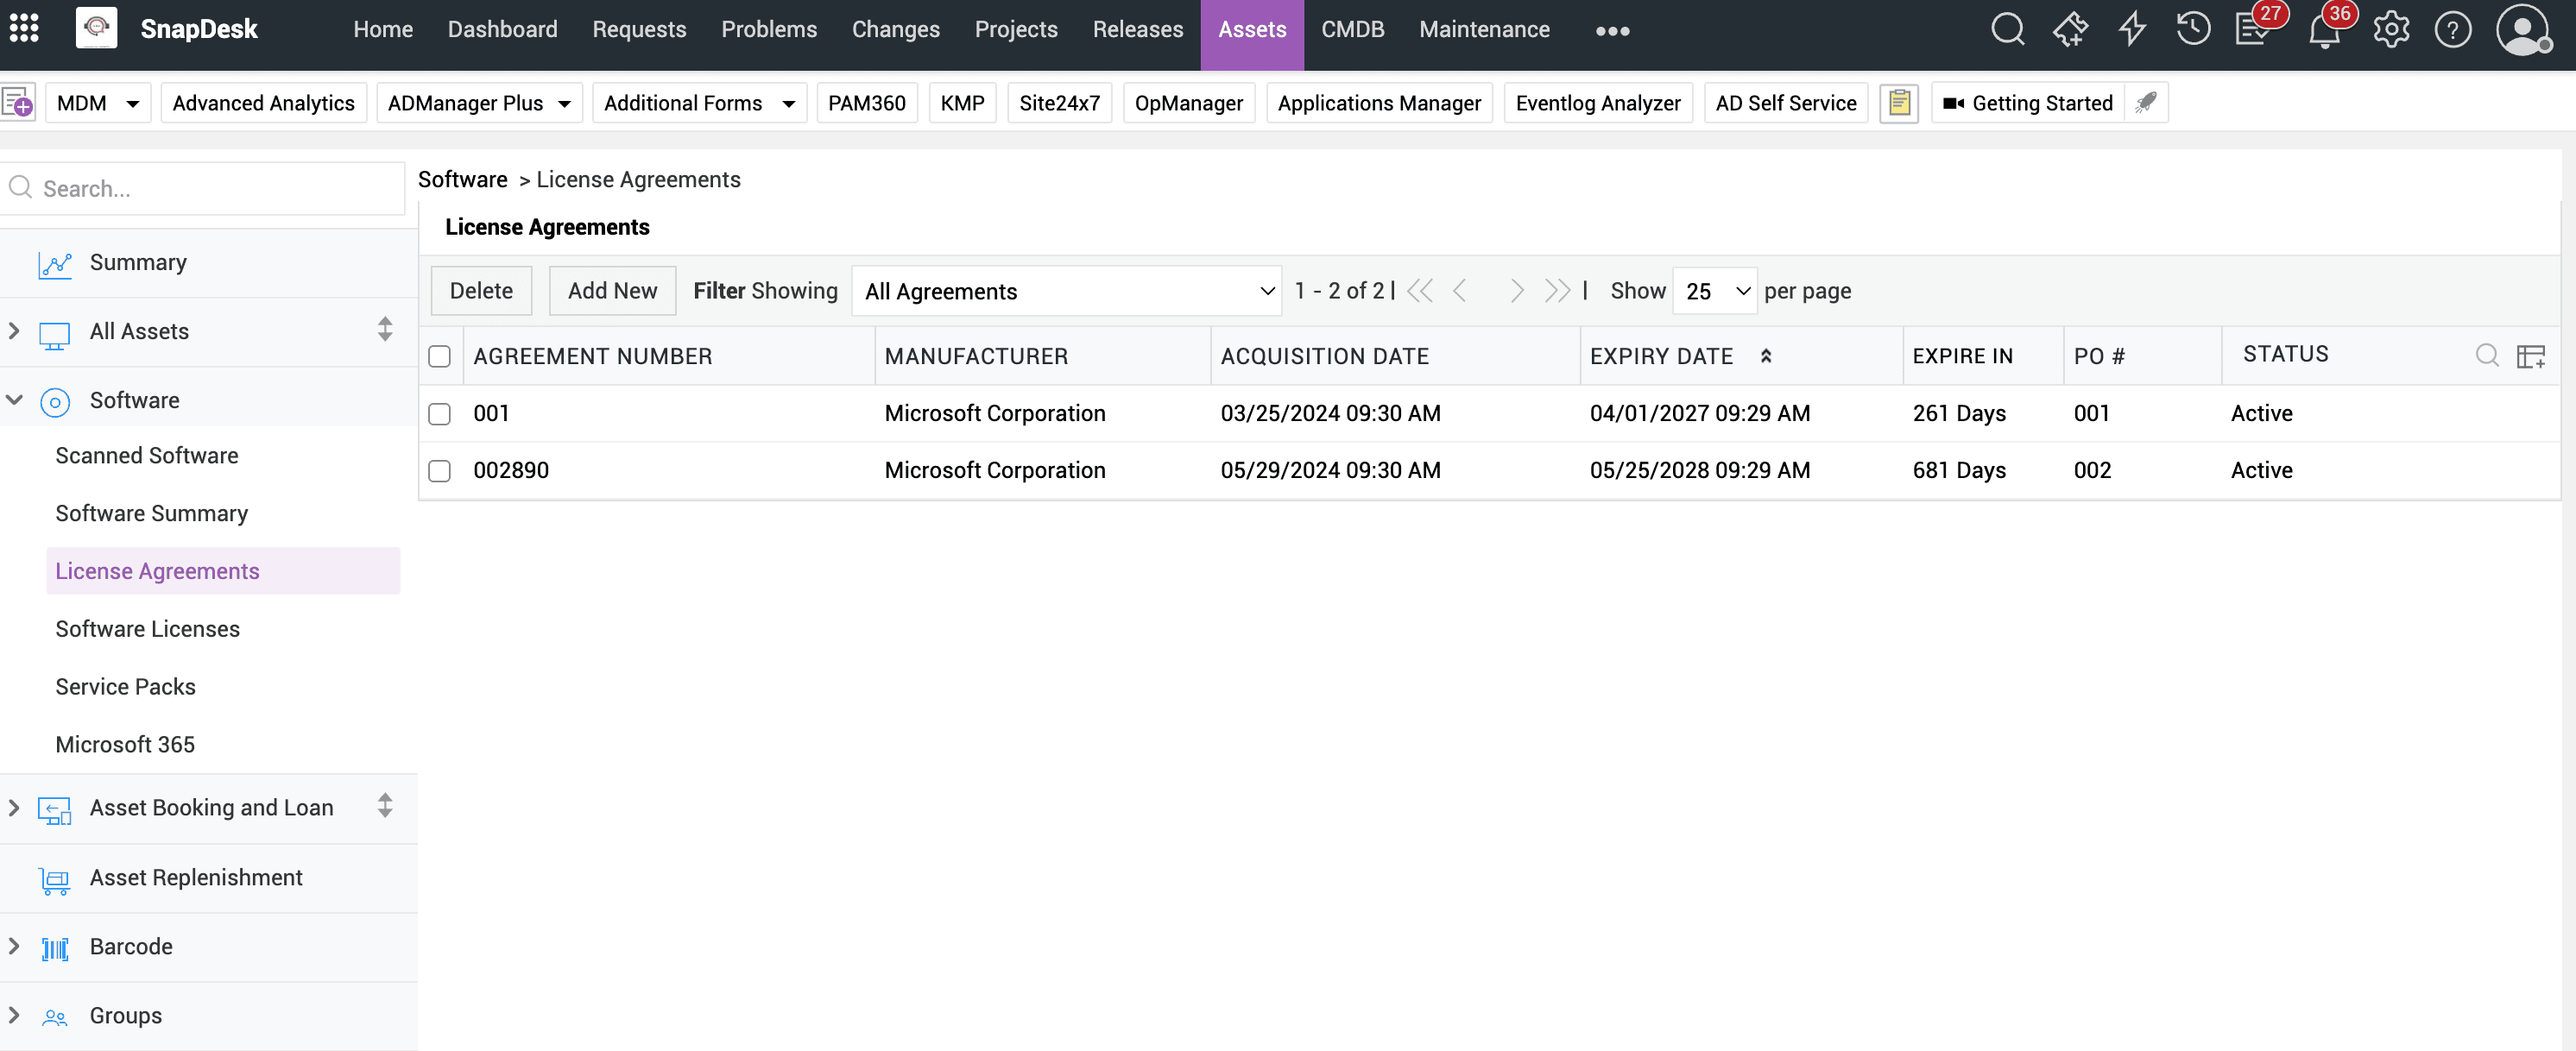This screenshot has height=1051, width=2576.
Task: Open admin settings gear icon
Action: [x=2391, y=29]
